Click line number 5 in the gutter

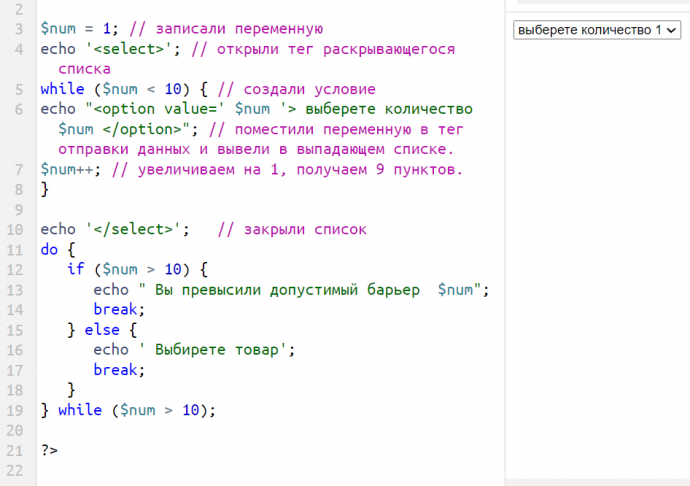19,89
